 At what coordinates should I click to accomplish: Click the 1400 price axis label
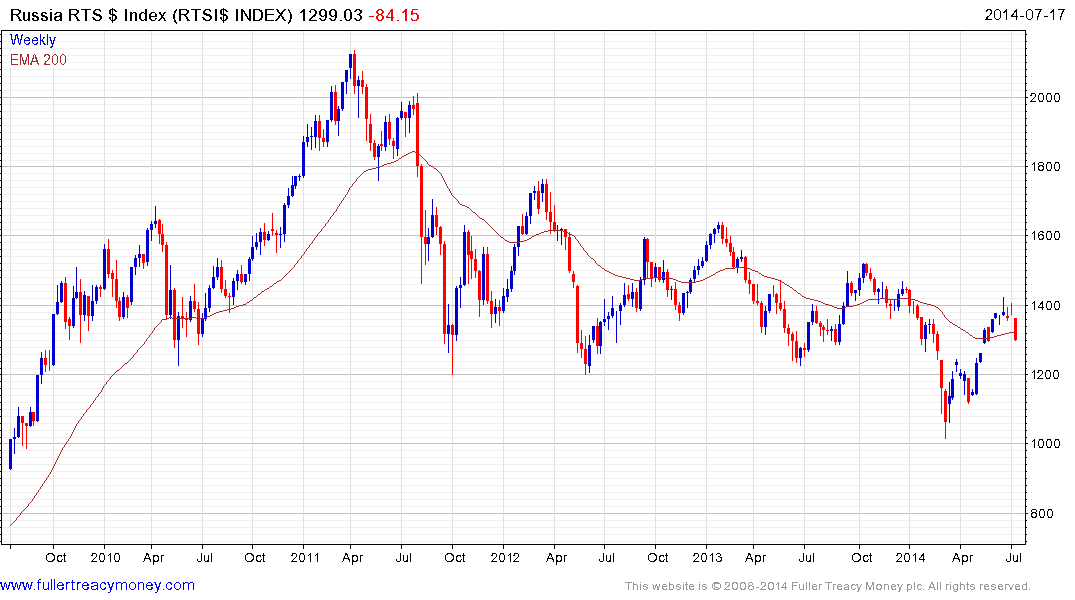click(x=1046, y=305)
